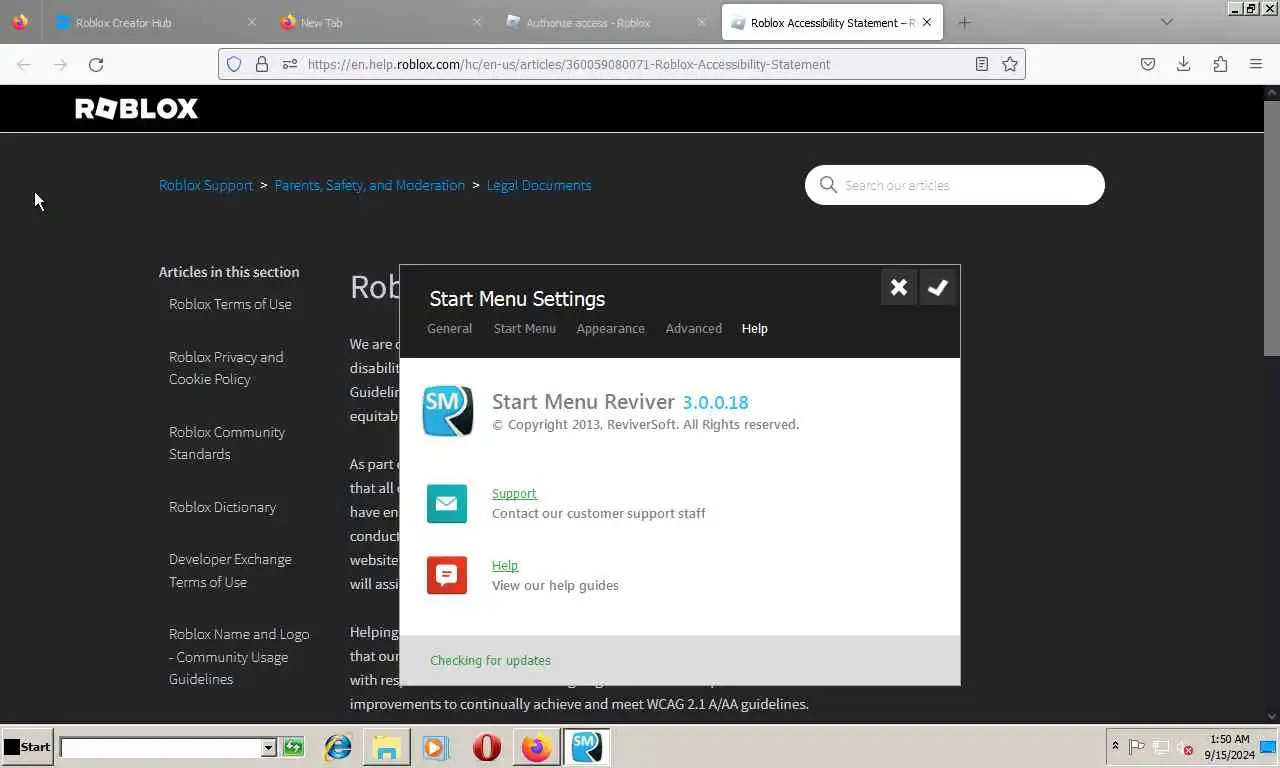Open the Roblox Dictionary article

[222, 507]
